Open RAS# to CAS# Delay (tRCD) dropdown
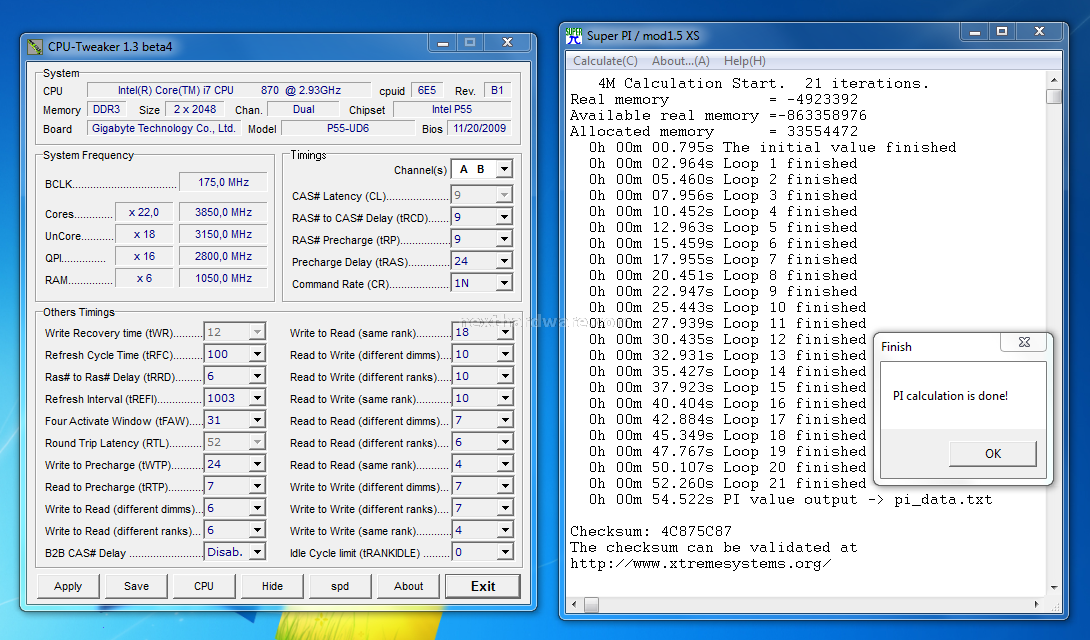The width and height of the screenshot is (1090, 640). coord(505,217)
